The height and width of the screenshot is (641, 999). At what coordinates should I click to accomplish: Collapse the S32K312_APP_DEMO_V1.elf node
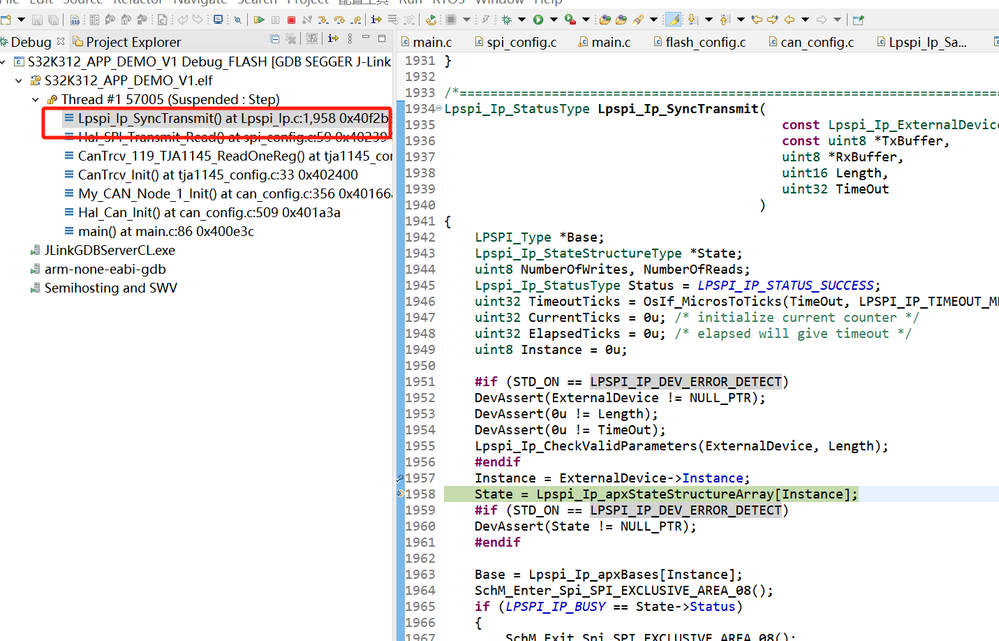click(x=18, y=81)
